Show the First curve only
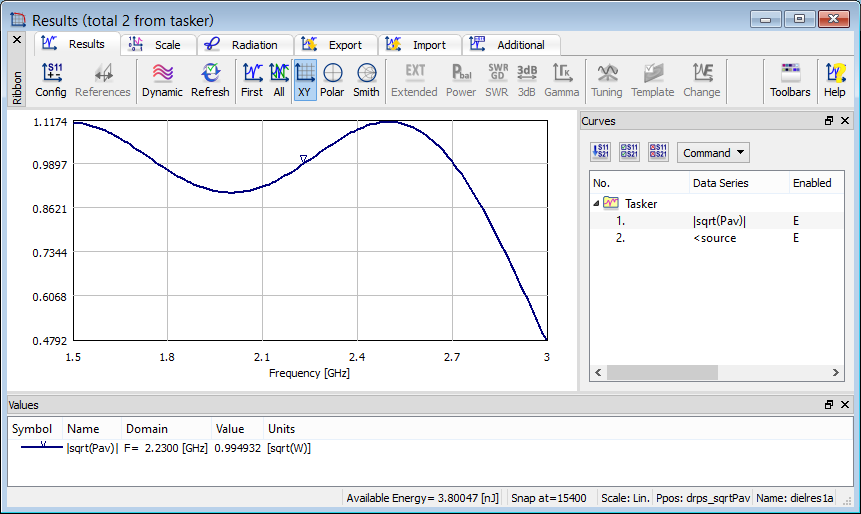 (x=252, y=80)
